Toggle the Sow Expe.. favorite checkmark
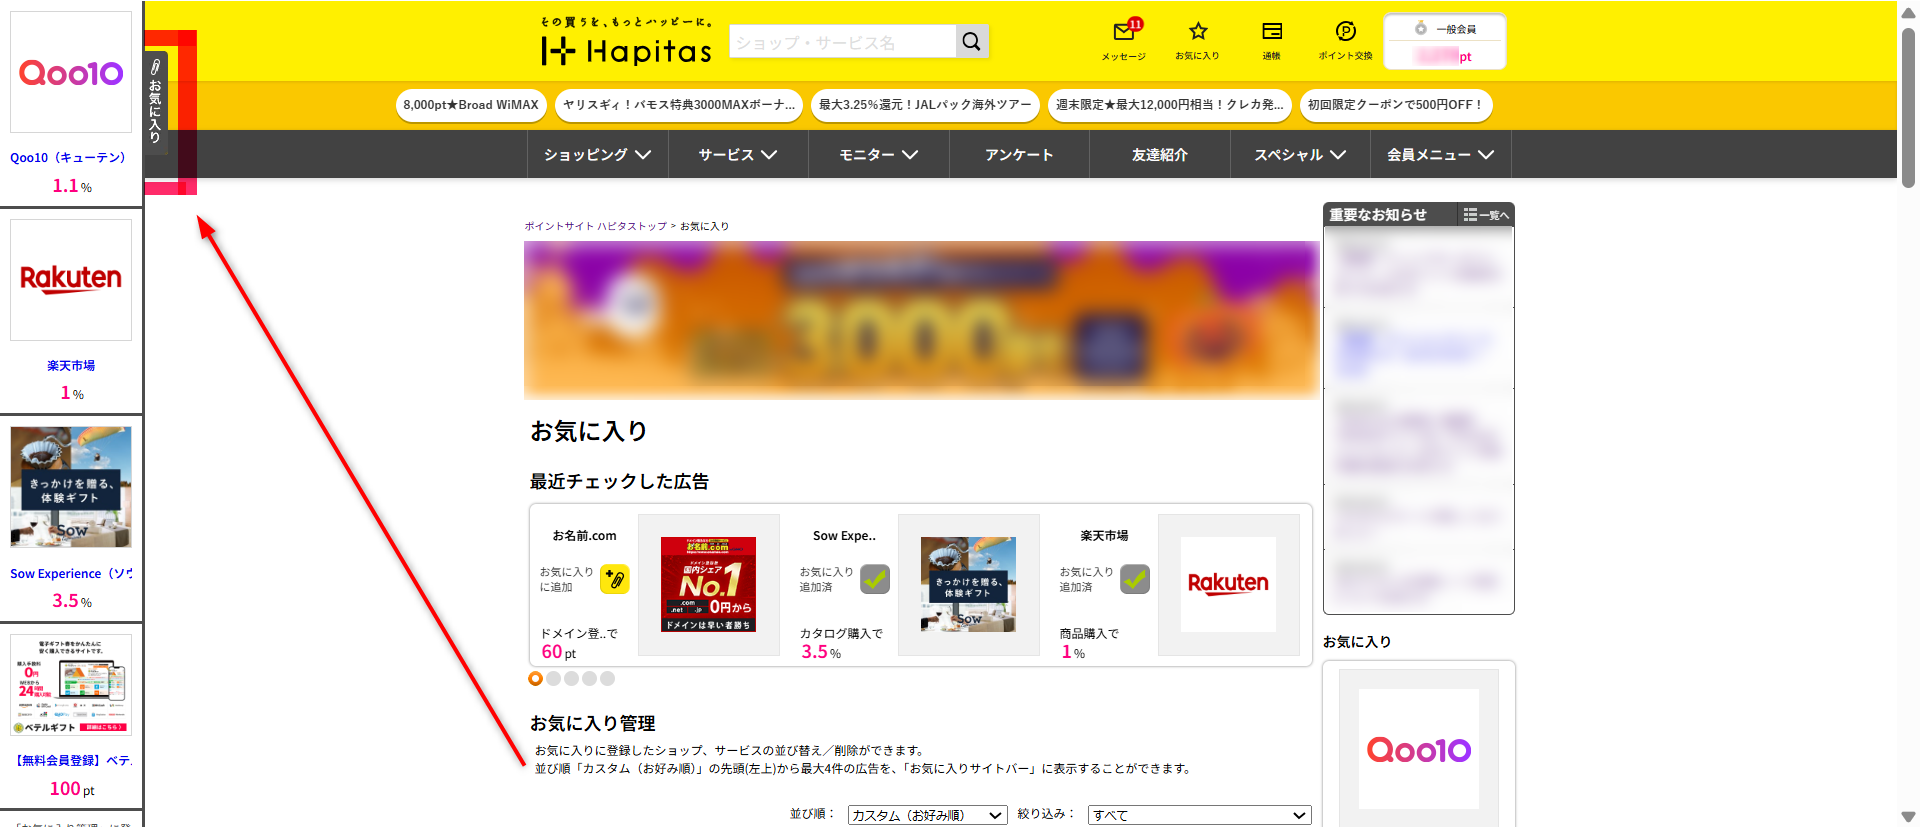Image resolution: width=1920 pixels, height=827 pixels. [x=875, y=579]
